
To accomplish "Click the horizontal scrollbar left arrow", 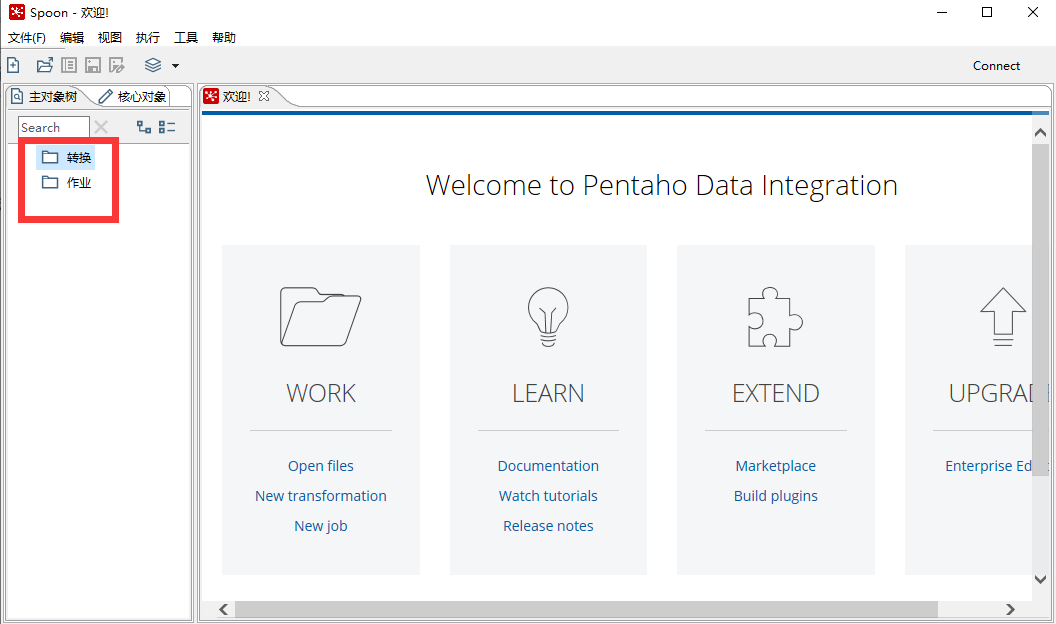I will tap(224, 609).
